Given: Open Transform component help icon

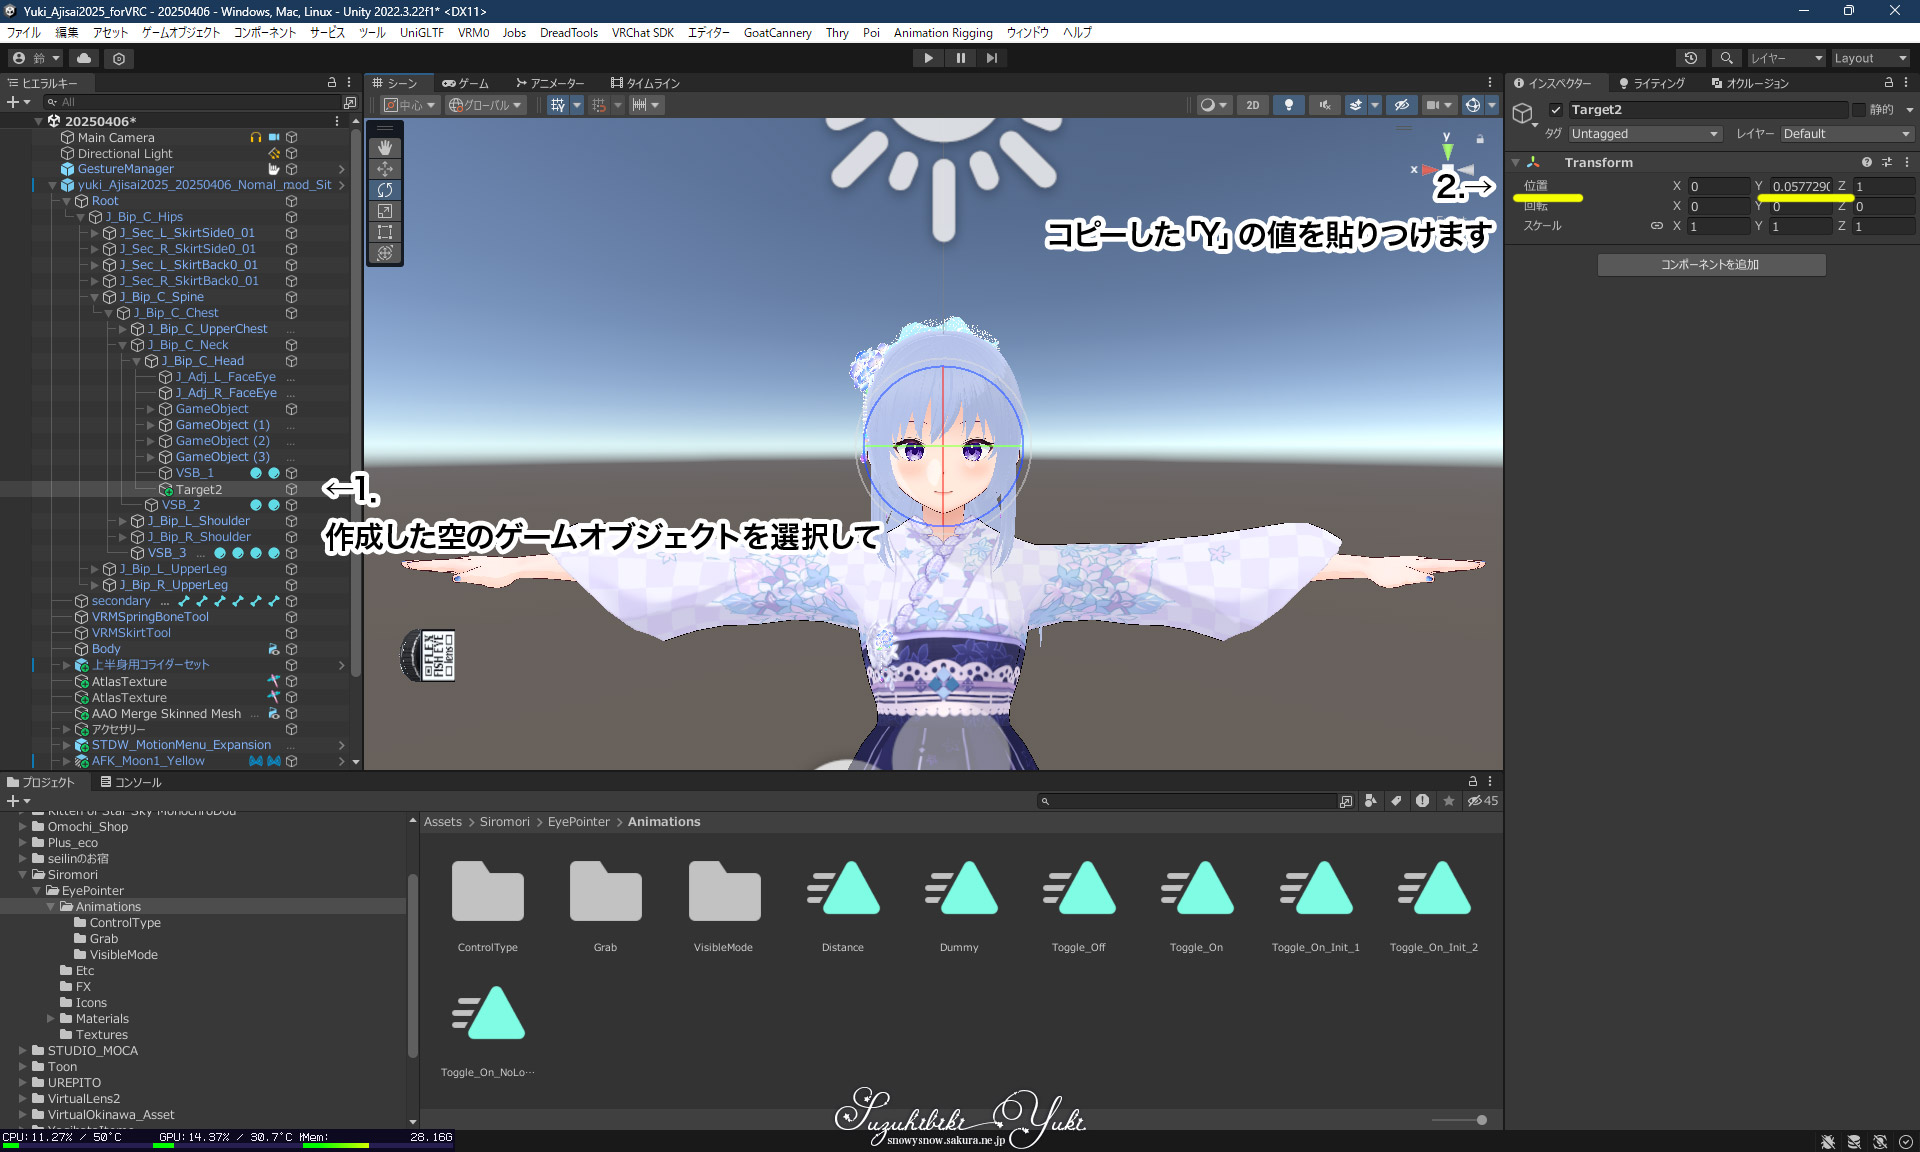Looking at the screenshot, I should 1866,162.
